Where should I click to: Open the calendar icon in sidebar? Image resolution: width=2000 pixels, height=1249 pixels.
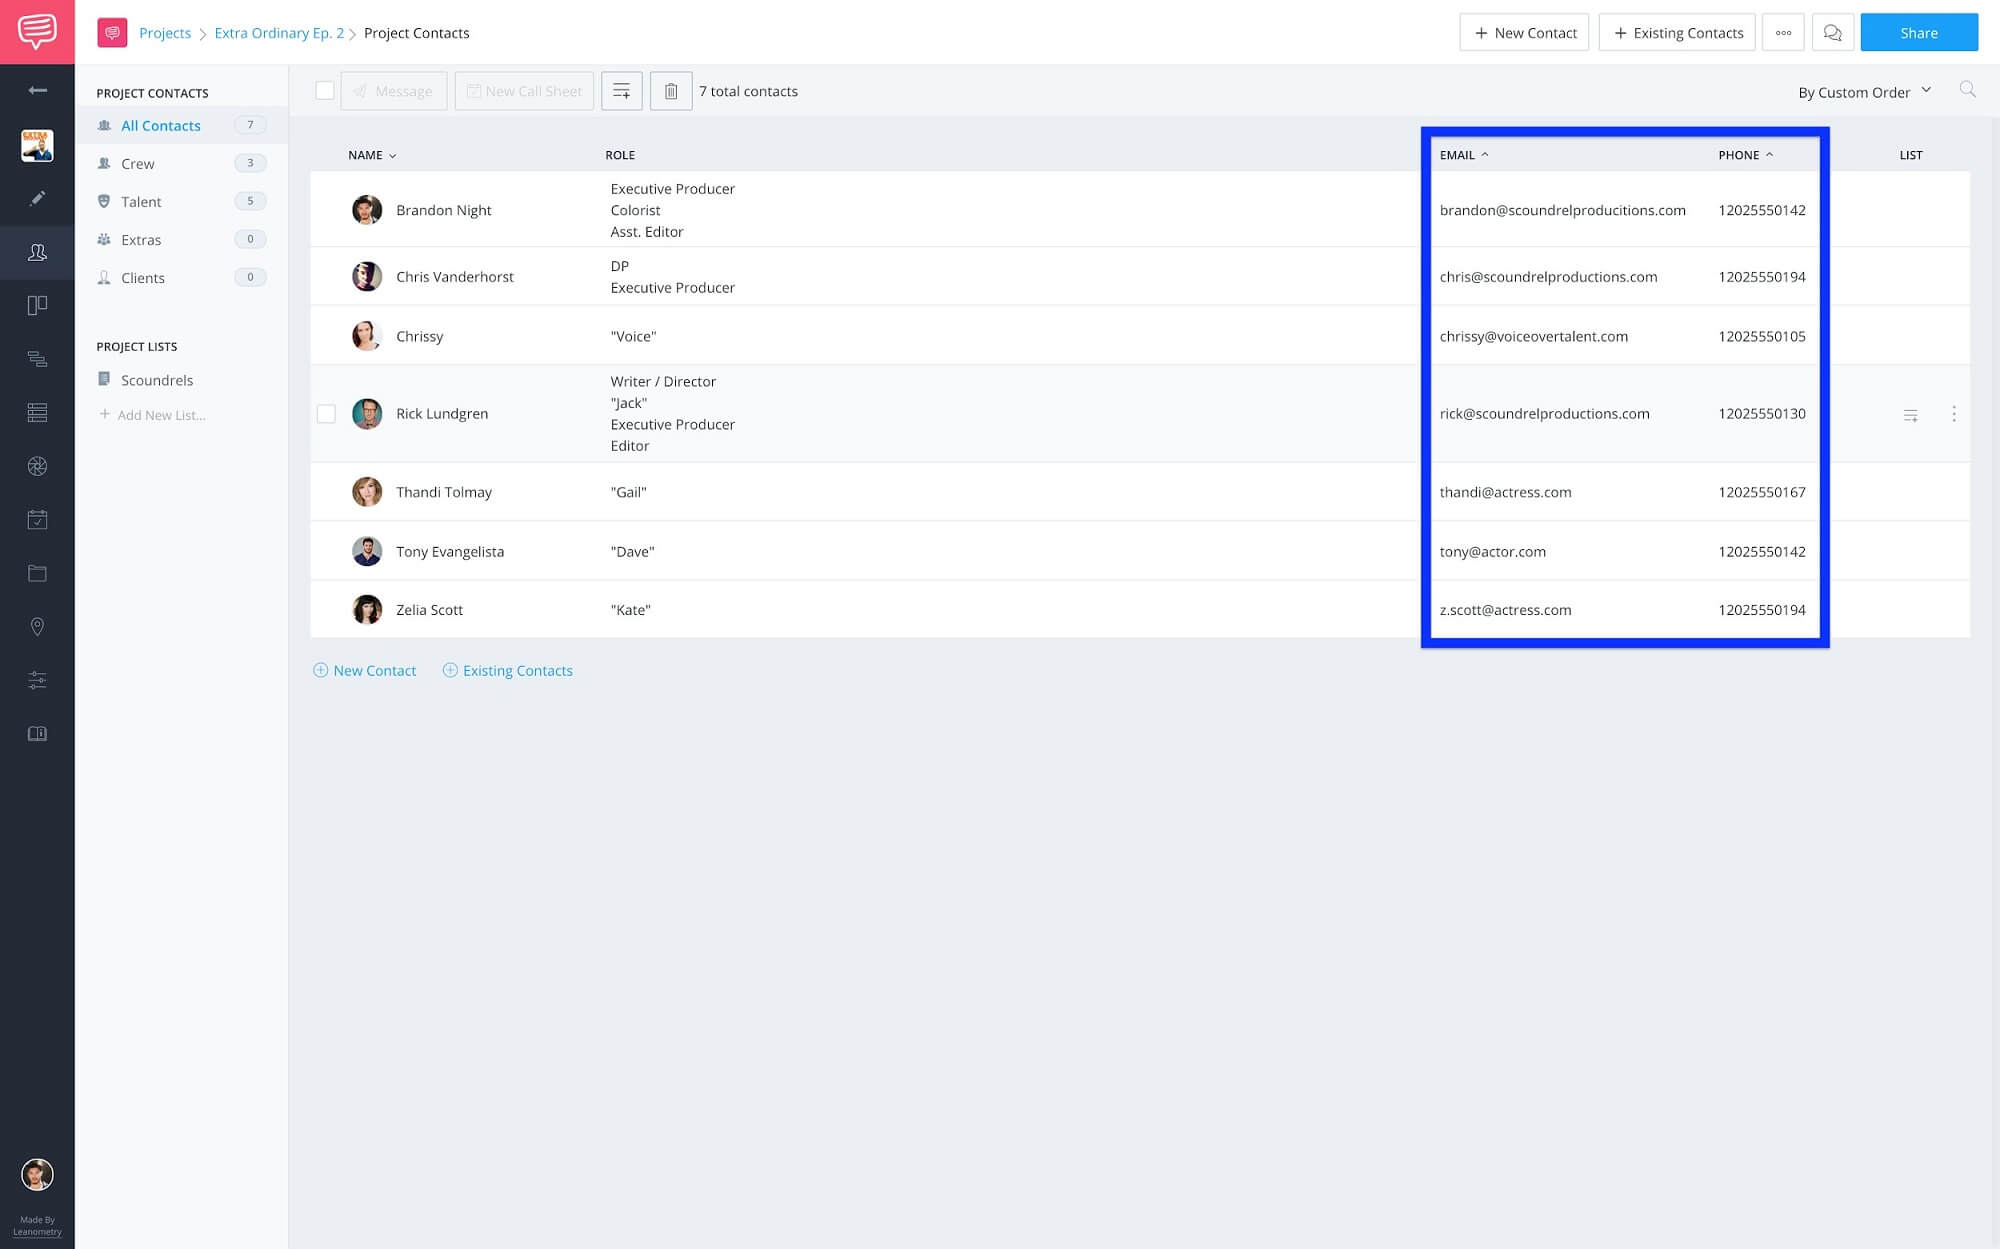[x=37, y=519]
